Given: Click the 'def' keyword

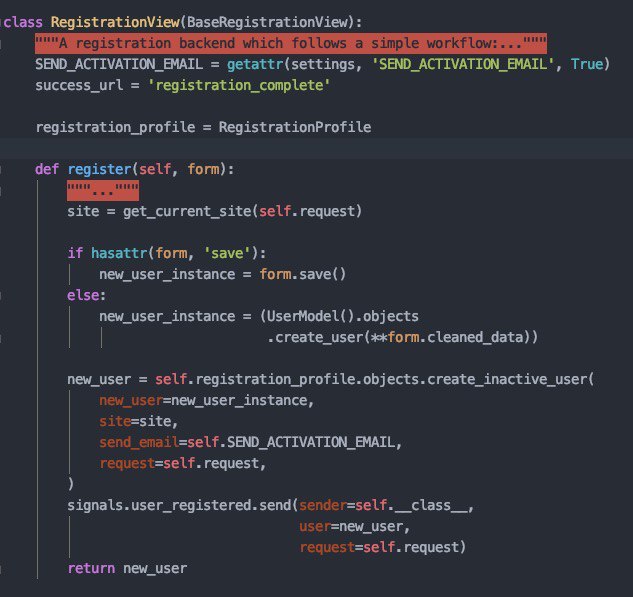Looking at the screenshot, I should click(47, 169).
